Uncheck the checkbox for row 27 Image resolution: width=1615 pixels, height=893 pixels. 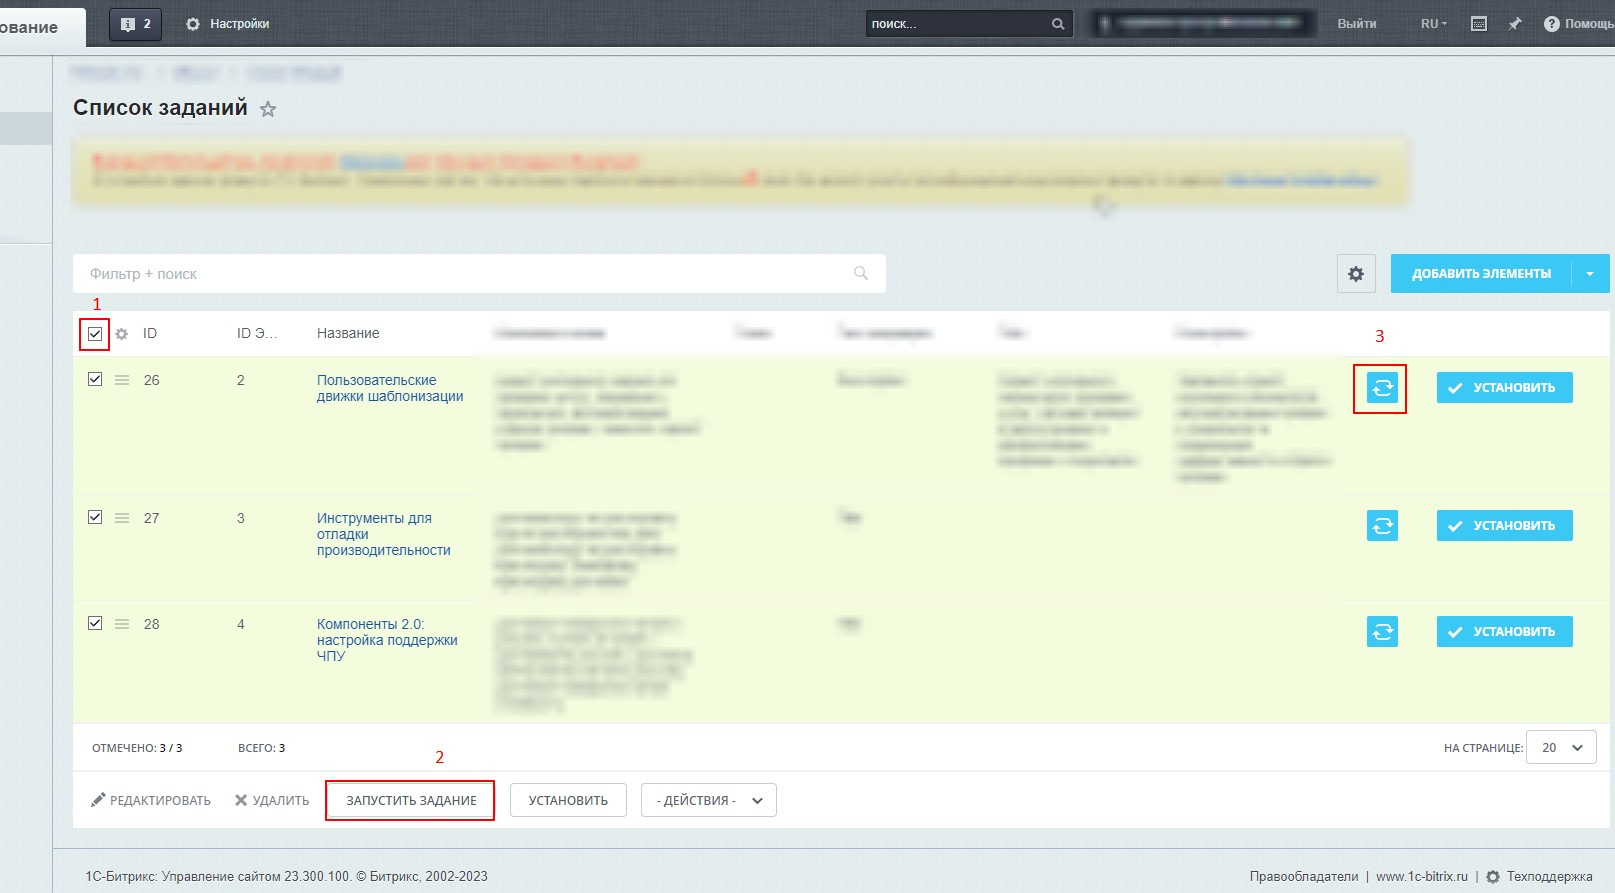(x=95, y=517)
